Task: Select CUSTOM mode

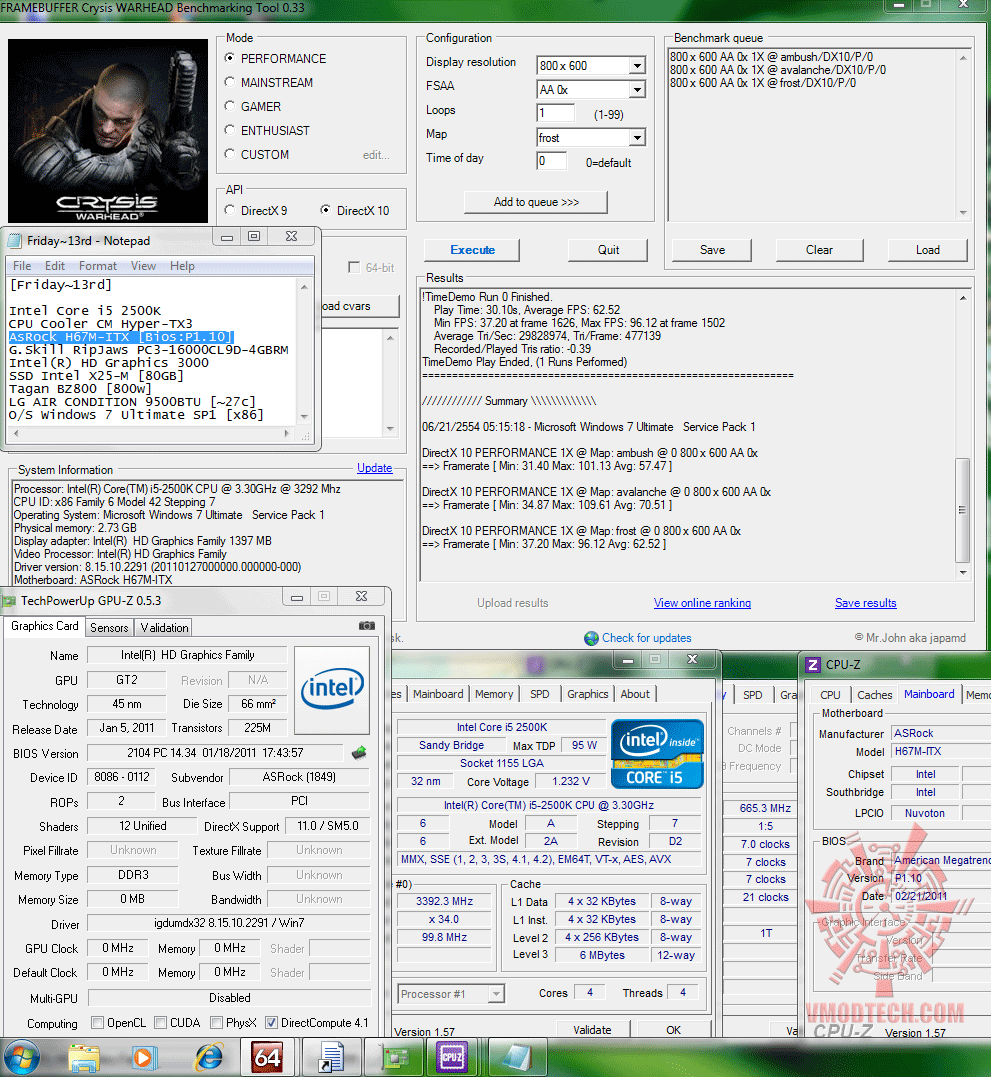Action: (230, 155)
